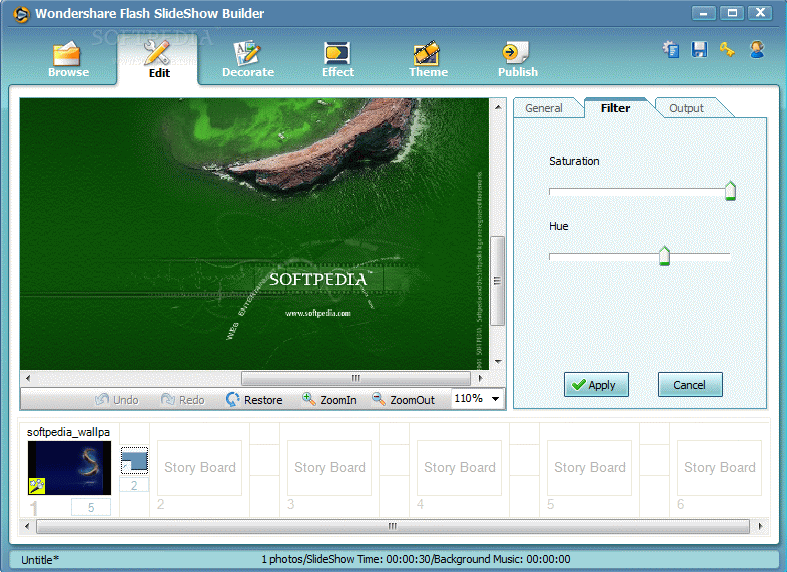Restore the original image
Image resolution: width=787 pixels, height=572 pixels.
click(254, 400)
